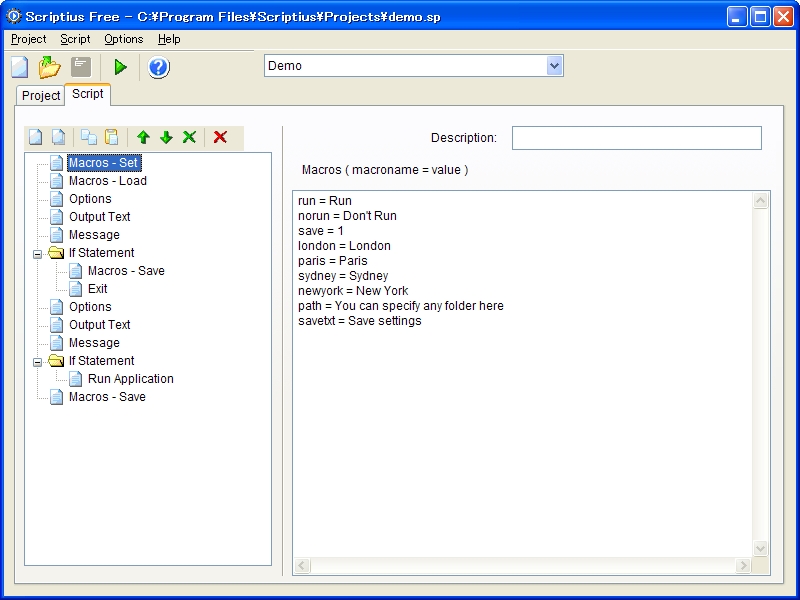Screen dimensions: 800x600
Task: Click the Copy item icon in script toolbar
Action: [x=89, y=137]
